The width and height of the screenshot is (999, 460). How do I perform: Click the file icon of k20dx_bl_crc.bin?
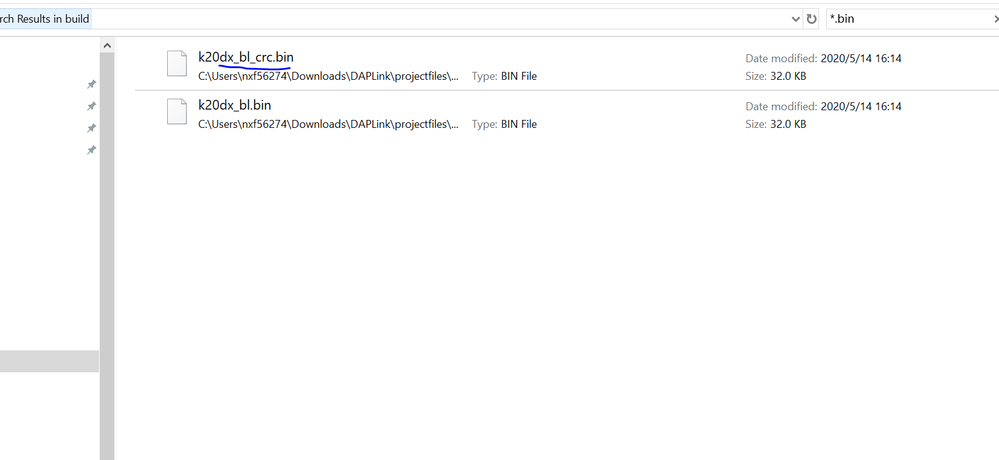(177, 64)
